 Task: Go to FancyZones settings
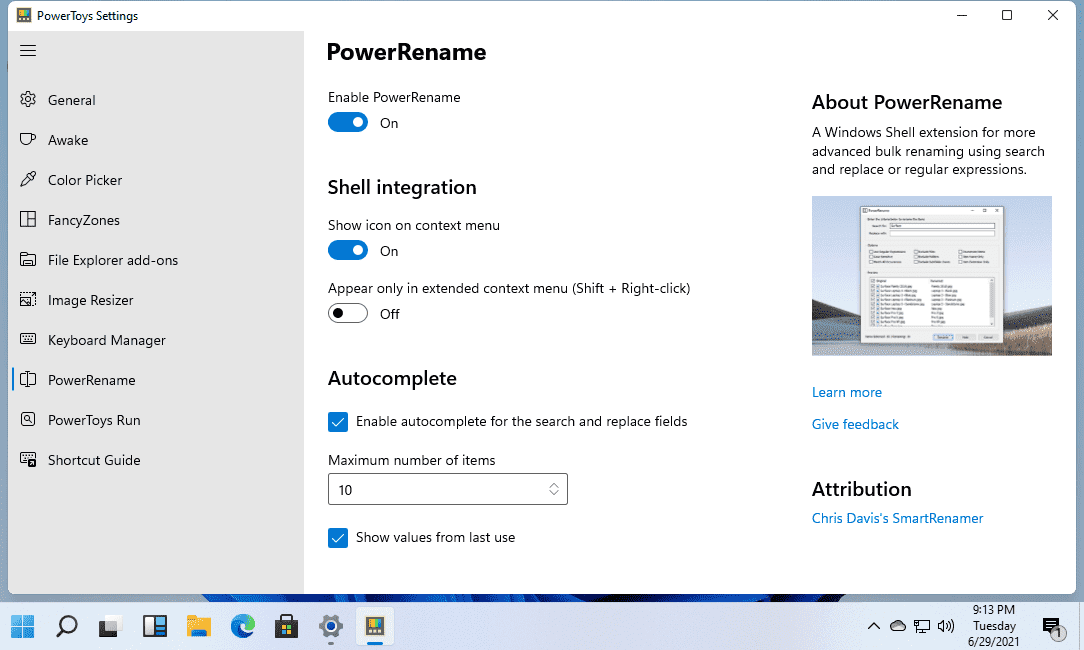click(84, 221)
